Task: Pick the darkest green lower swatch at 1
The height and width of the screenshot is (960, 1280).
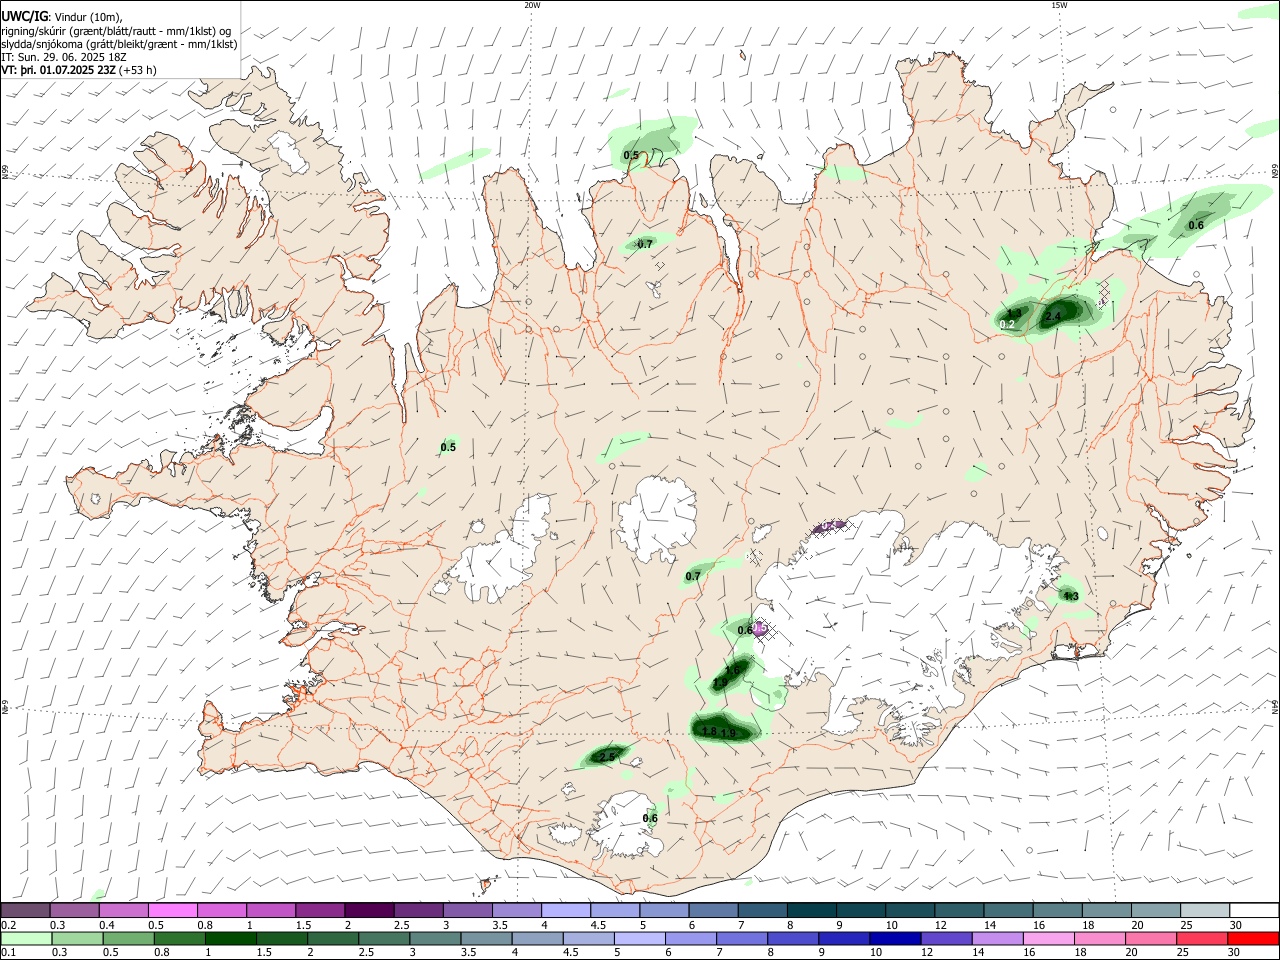Action: pos(230,939)
